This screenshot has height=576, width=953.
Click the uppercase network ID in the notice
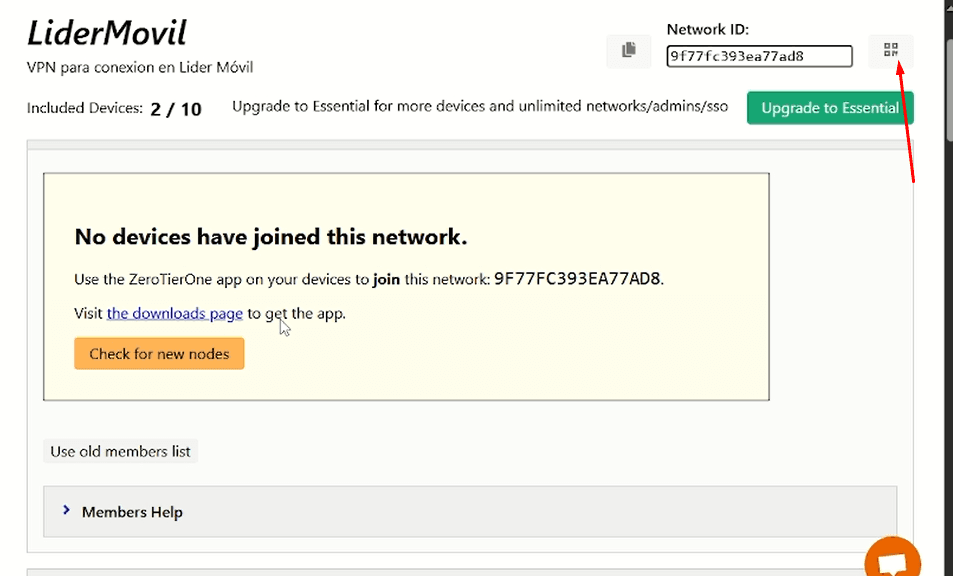(x=577, y=279)
